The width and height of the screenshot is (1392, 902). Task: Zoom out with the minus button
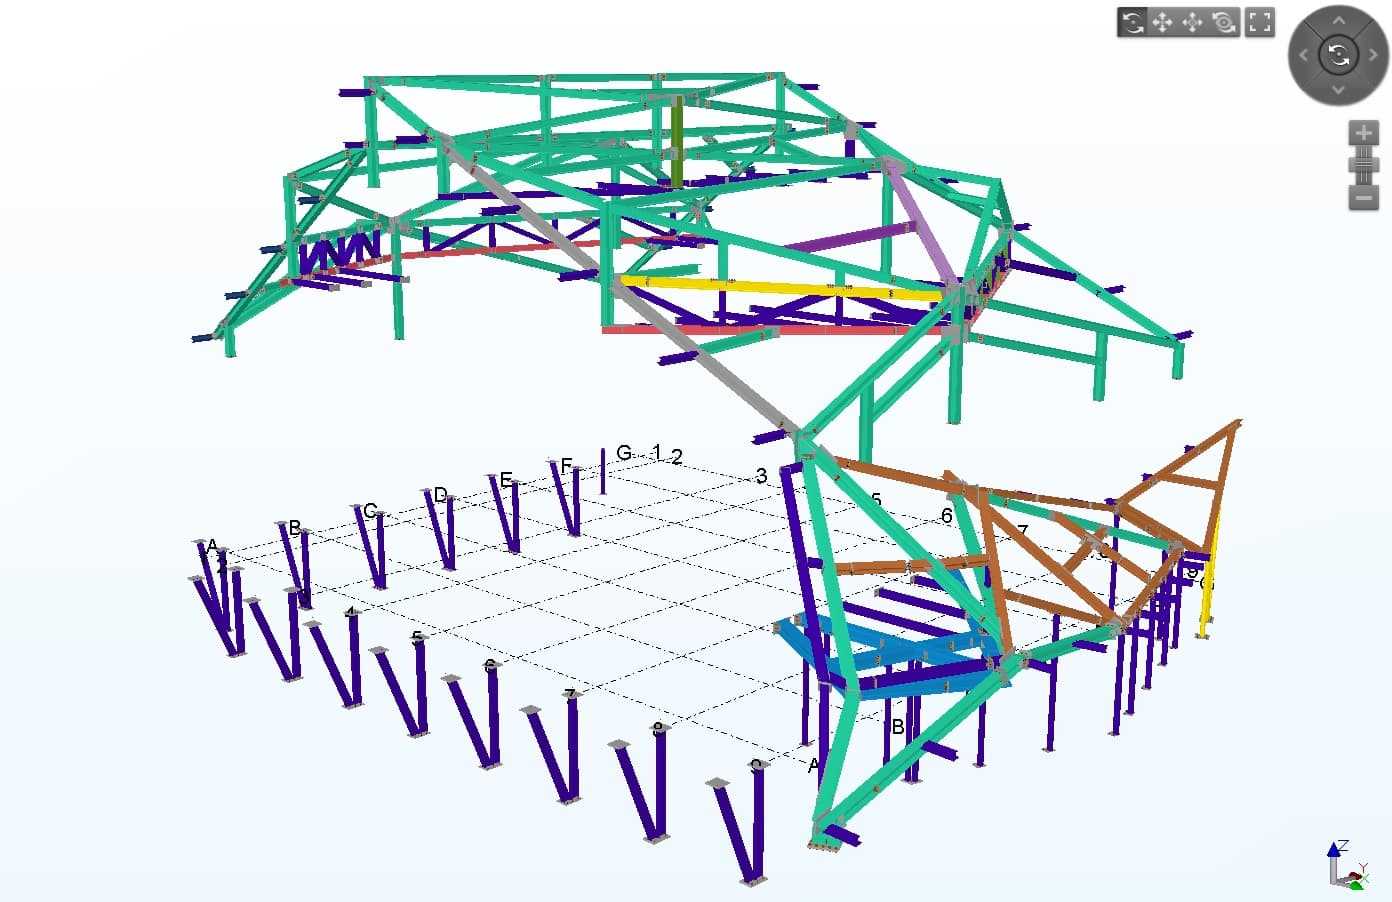coord(1364,198)
